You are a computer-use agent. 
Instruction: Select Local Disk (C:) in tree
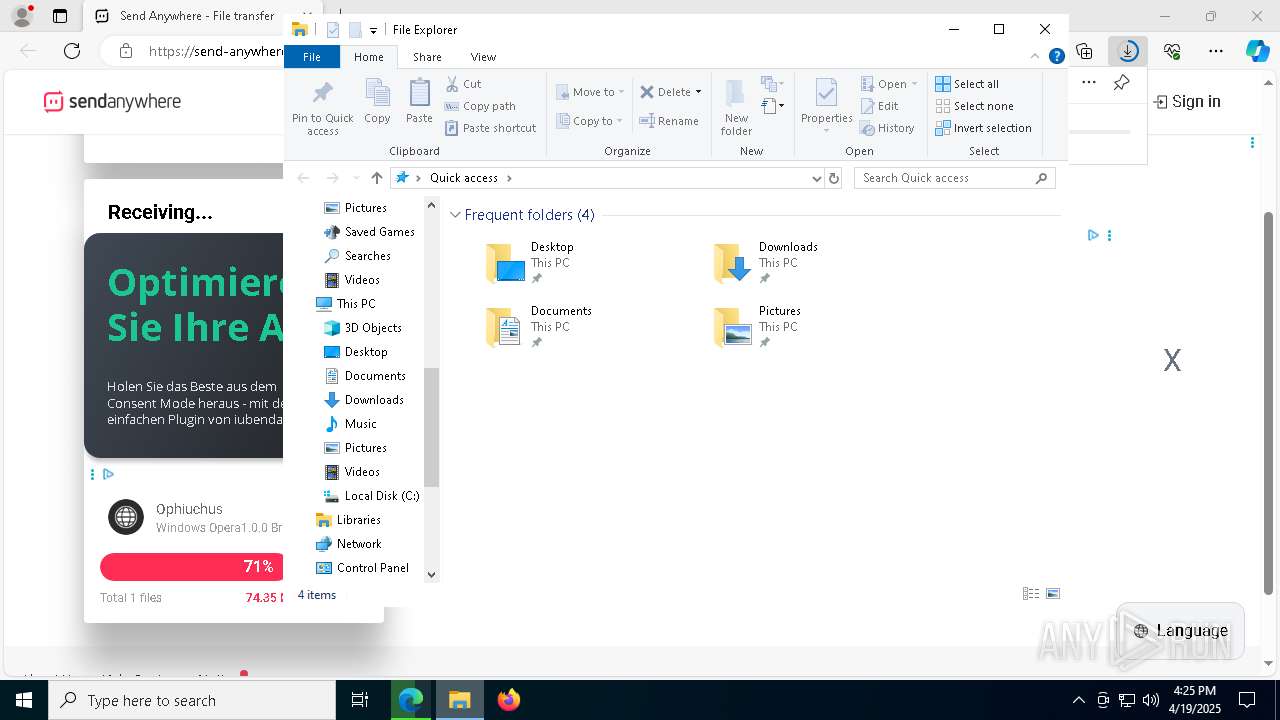pyautogui.click(x=372, y=496)
